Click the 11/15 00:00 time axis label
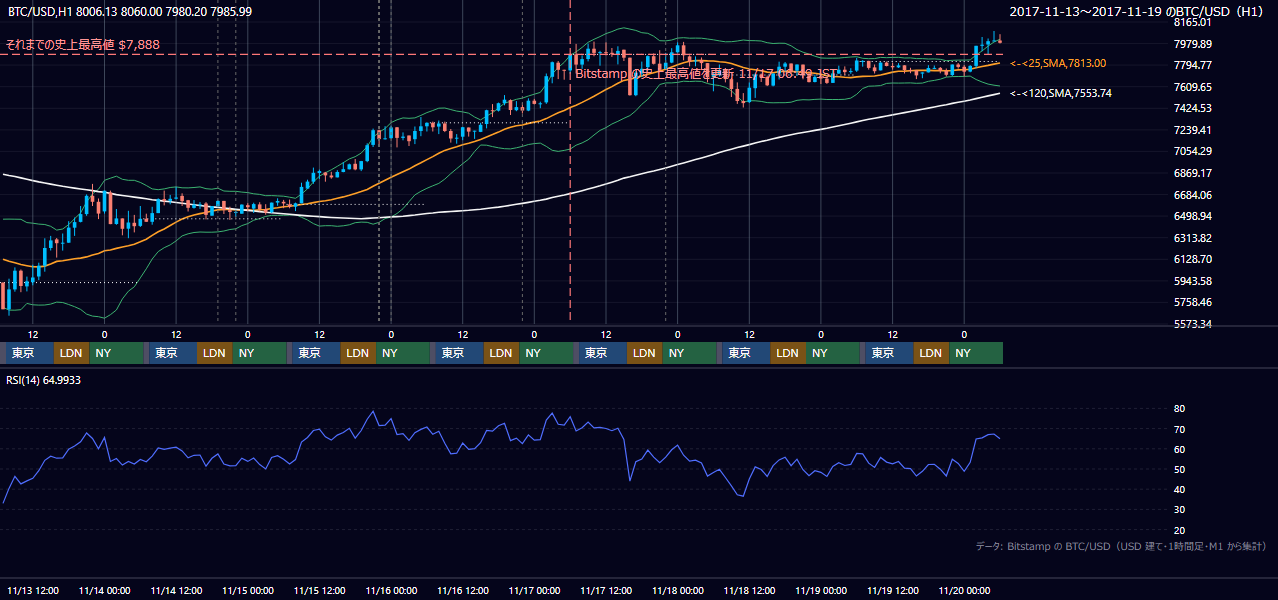1278x600 pixels. tap(248, 590)
